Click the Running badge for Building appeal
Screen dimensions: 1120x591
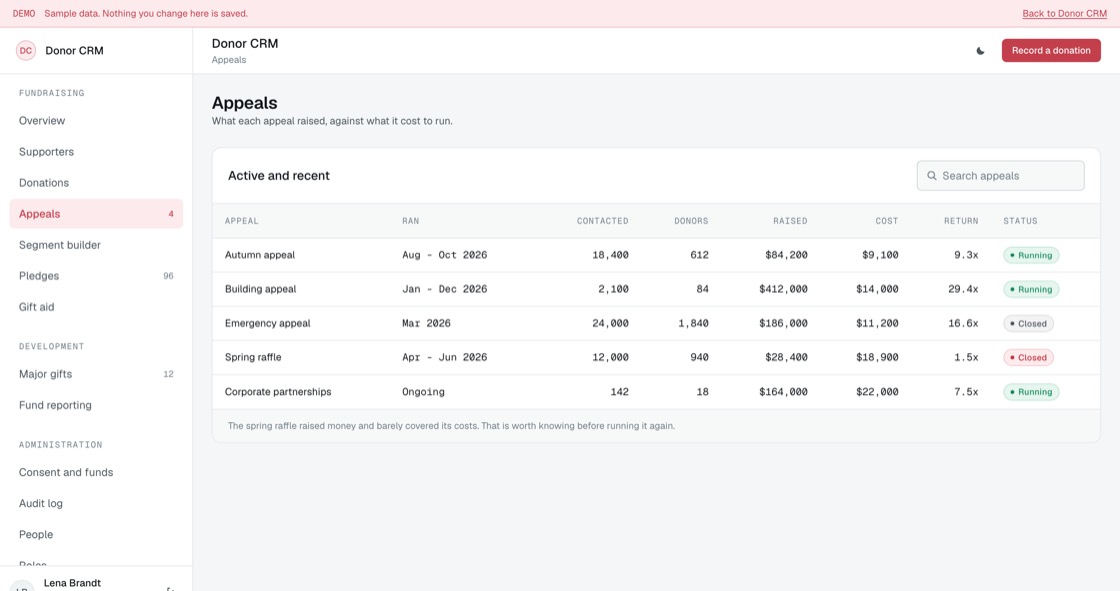pyautogui.click(x=1031, y=289)
